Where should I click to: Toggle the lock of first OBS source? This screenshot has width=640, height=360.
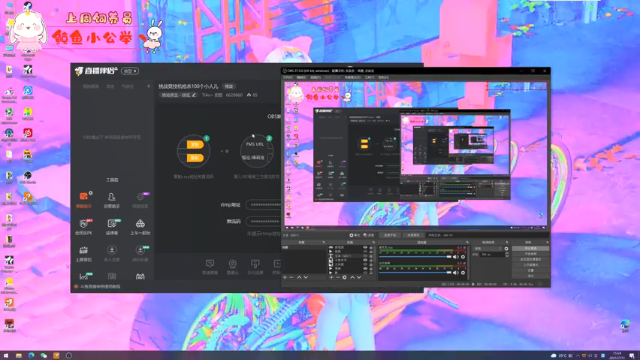click(371, 247)
